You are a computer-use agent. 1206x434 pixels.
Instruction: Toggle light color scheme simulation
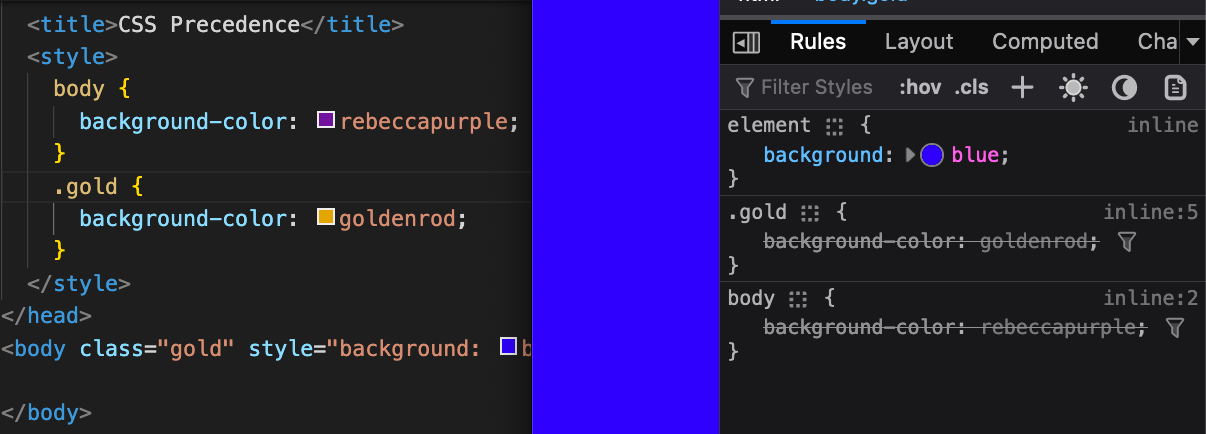click(1073, 88)
